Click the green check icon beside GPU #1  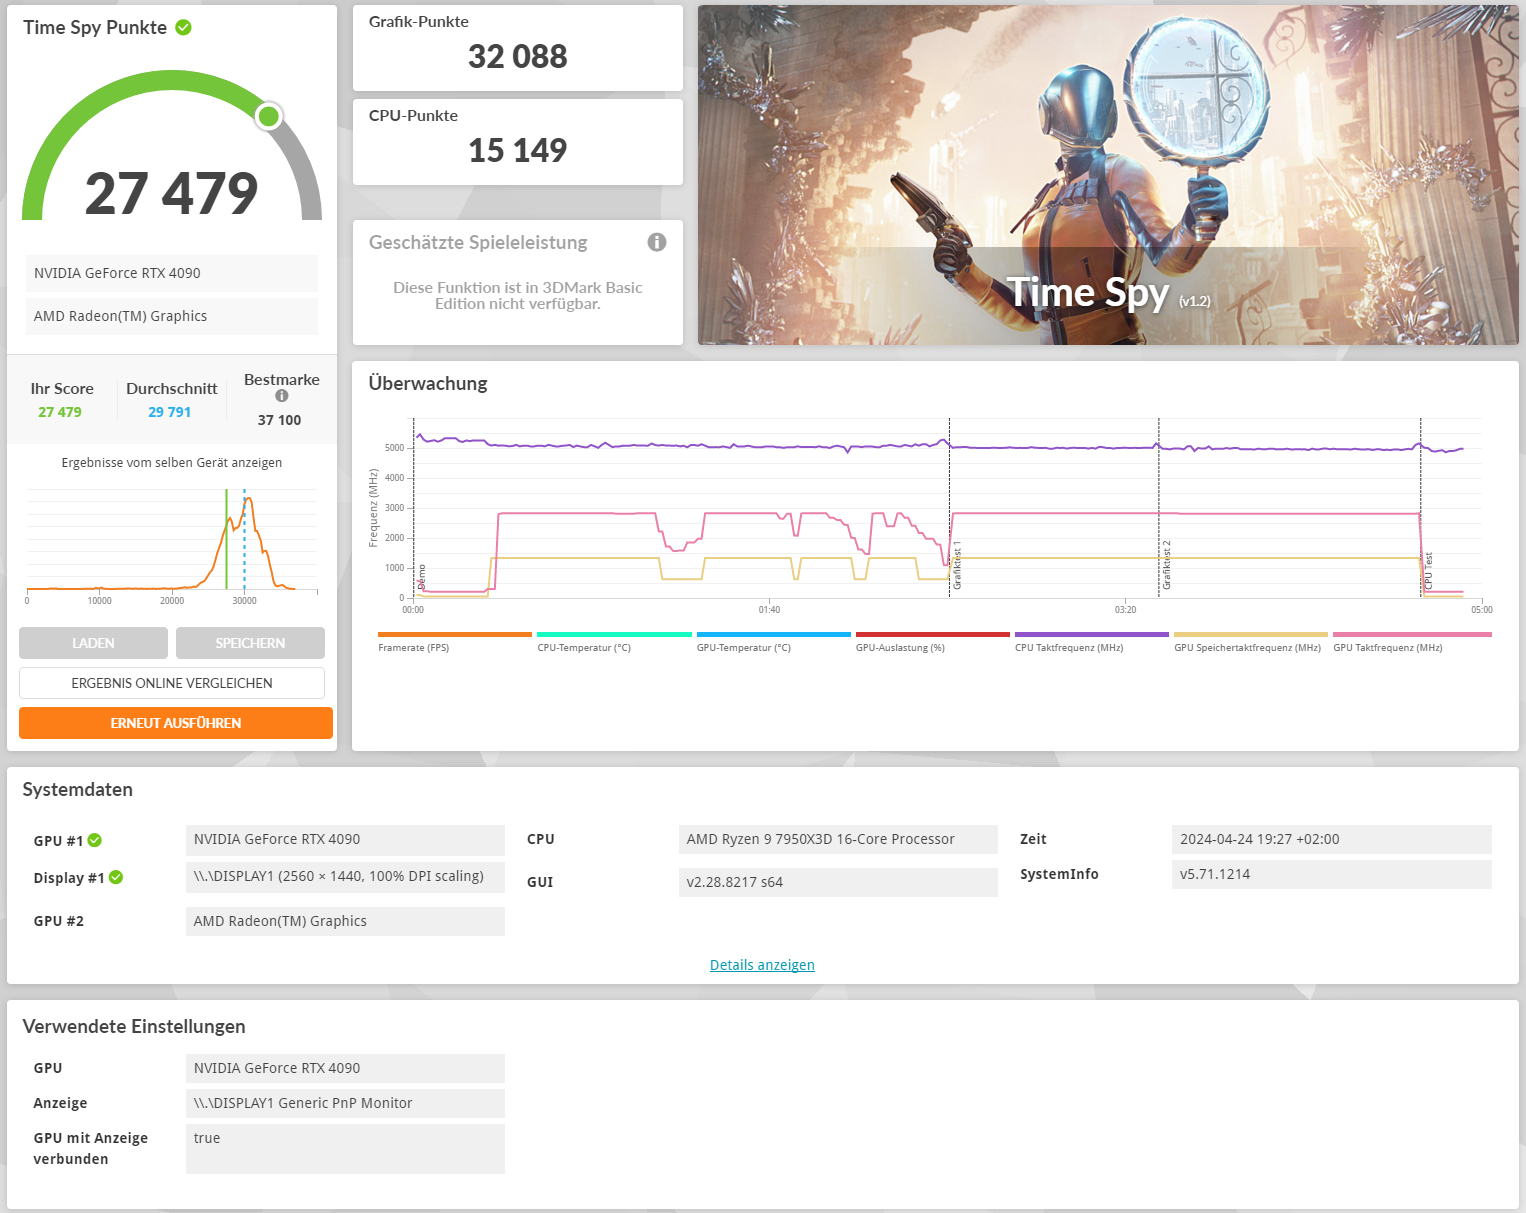[95, 840]
